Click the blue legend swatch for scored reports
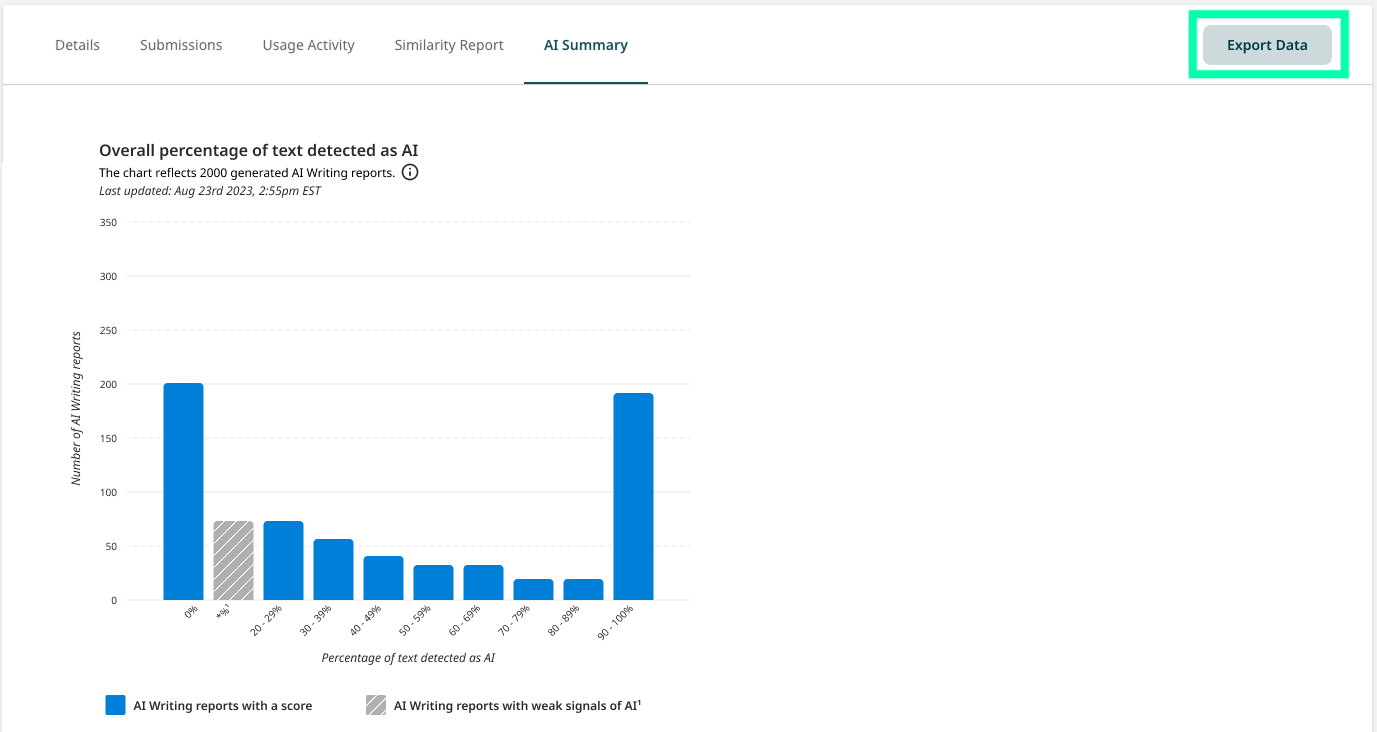This screenshot has width=1377, height=732. (x=115, y=705)
